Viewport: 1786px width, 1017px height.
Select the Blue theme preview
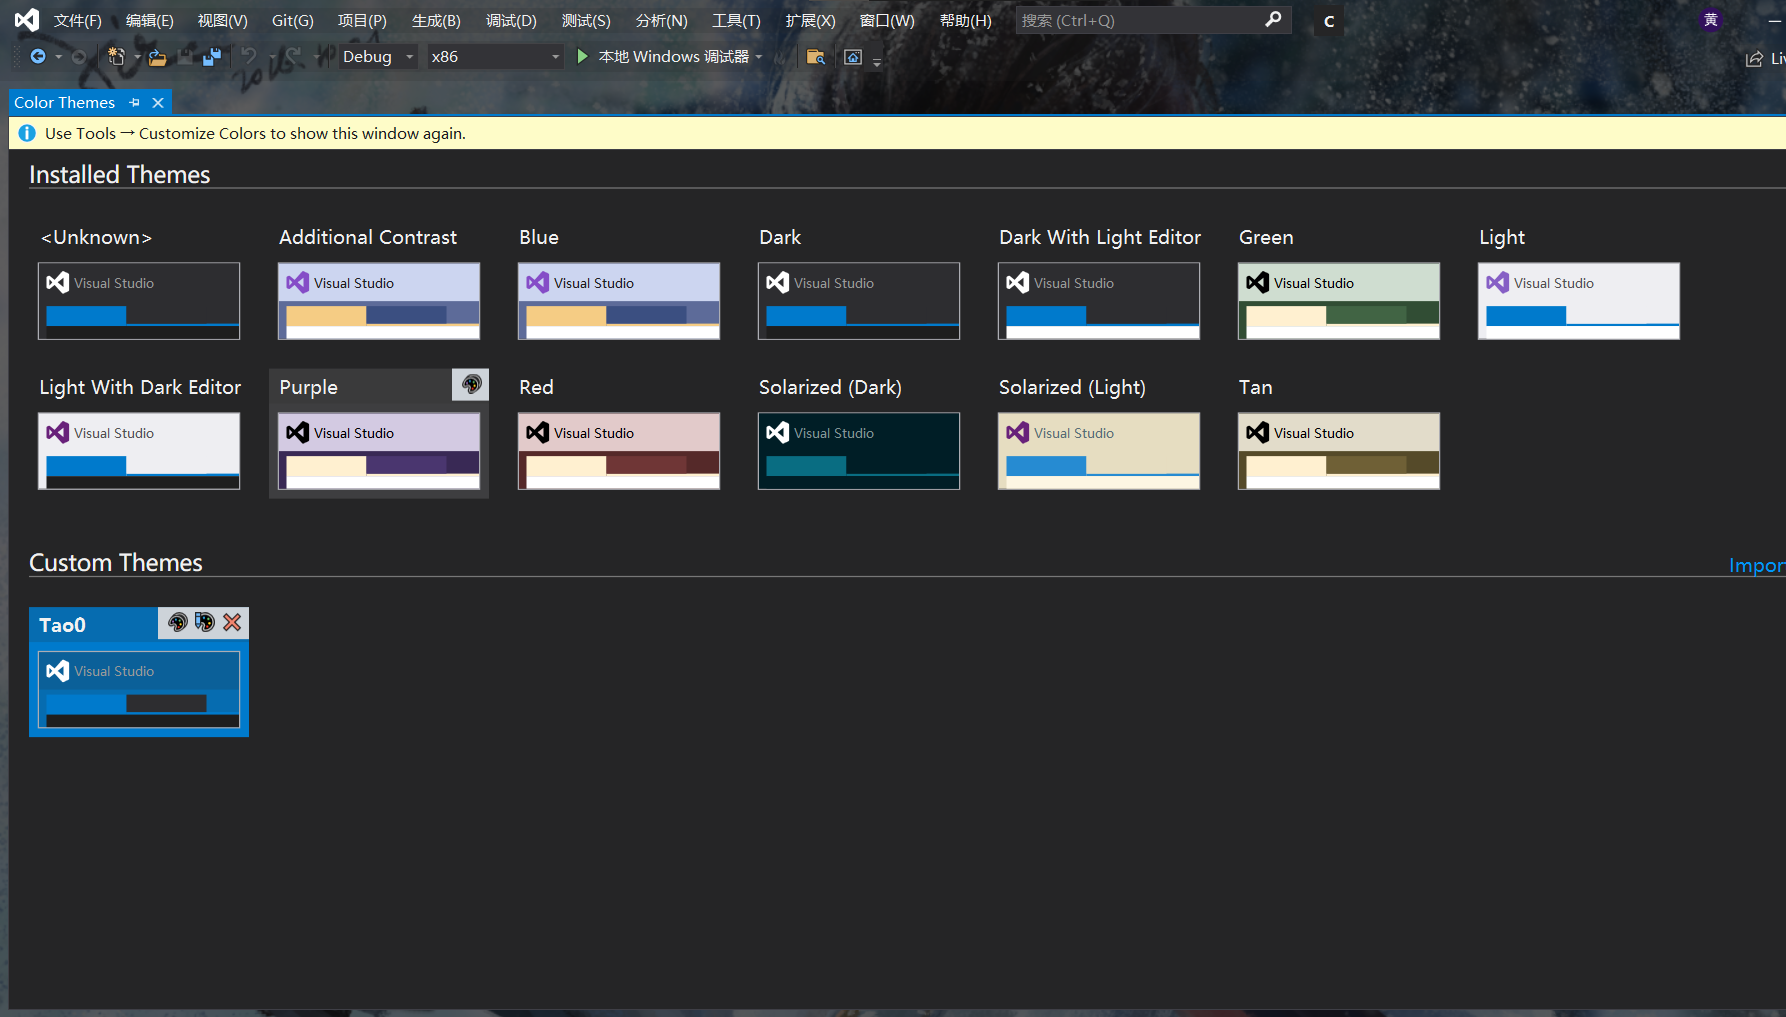point(619,301)
